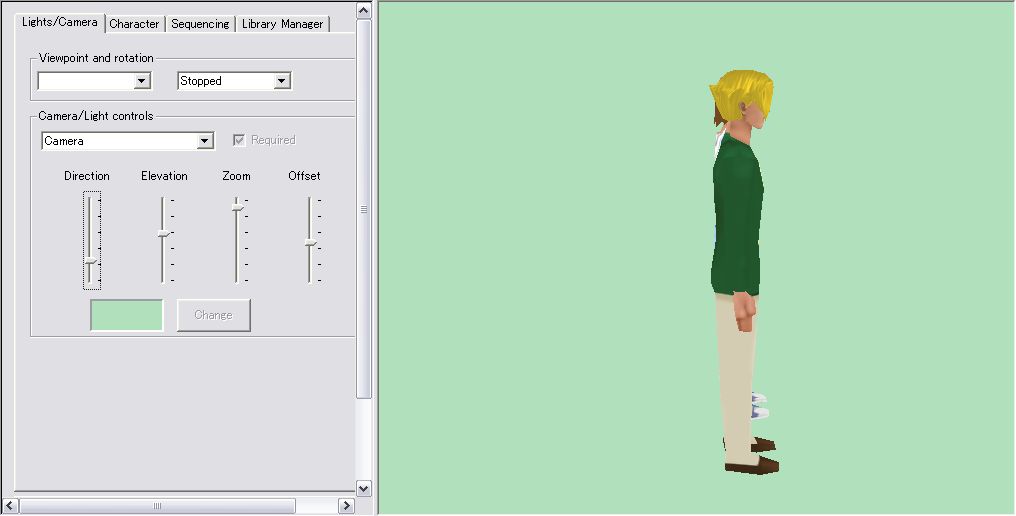Click the 'Offset' slider label
The width and height of the screenshot is (1016, 516).
tap(305, 176)
